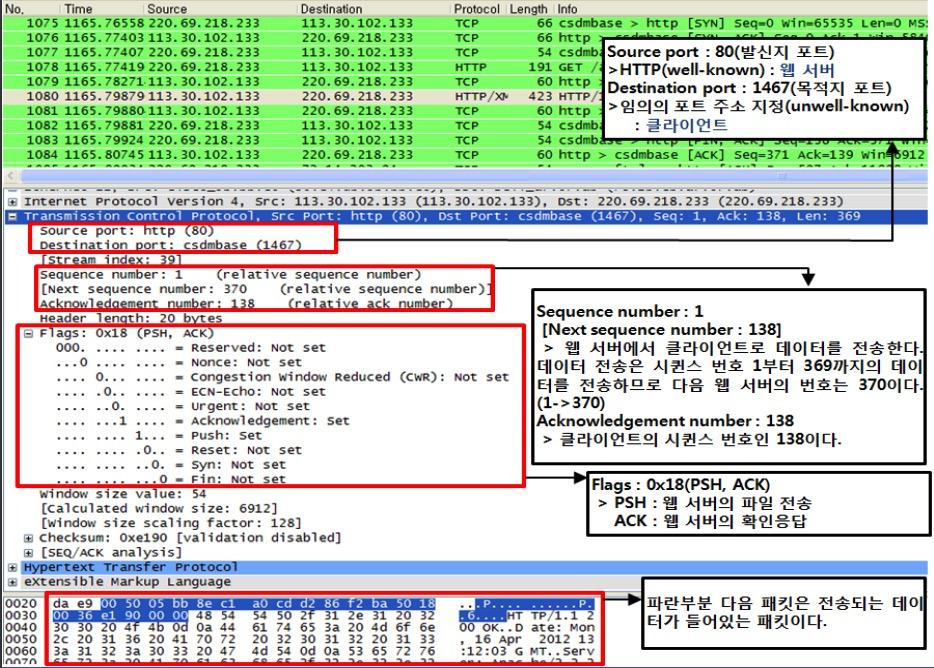Click hex dump row at offset 0060
934x668 pixels.
point(300,651)
